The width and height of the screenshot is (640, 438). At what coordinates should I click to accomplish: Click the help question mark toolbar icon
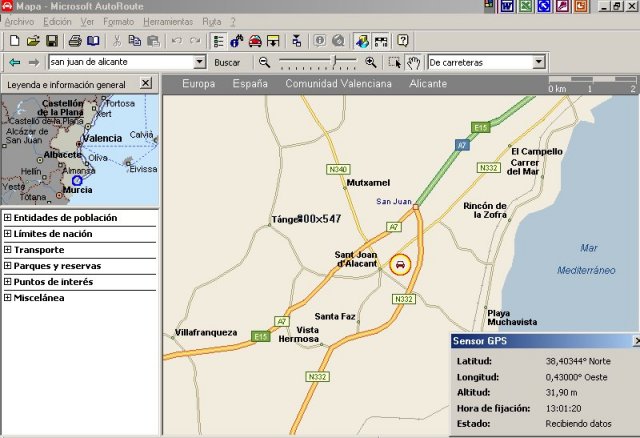402,41
